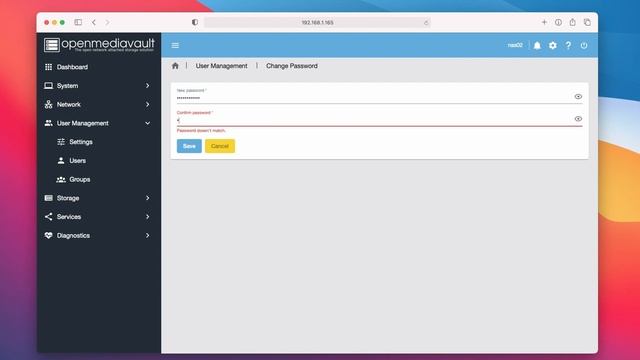Save the password change
The height and width of the screenshot is (360, 640).
(x=189, y=146)
